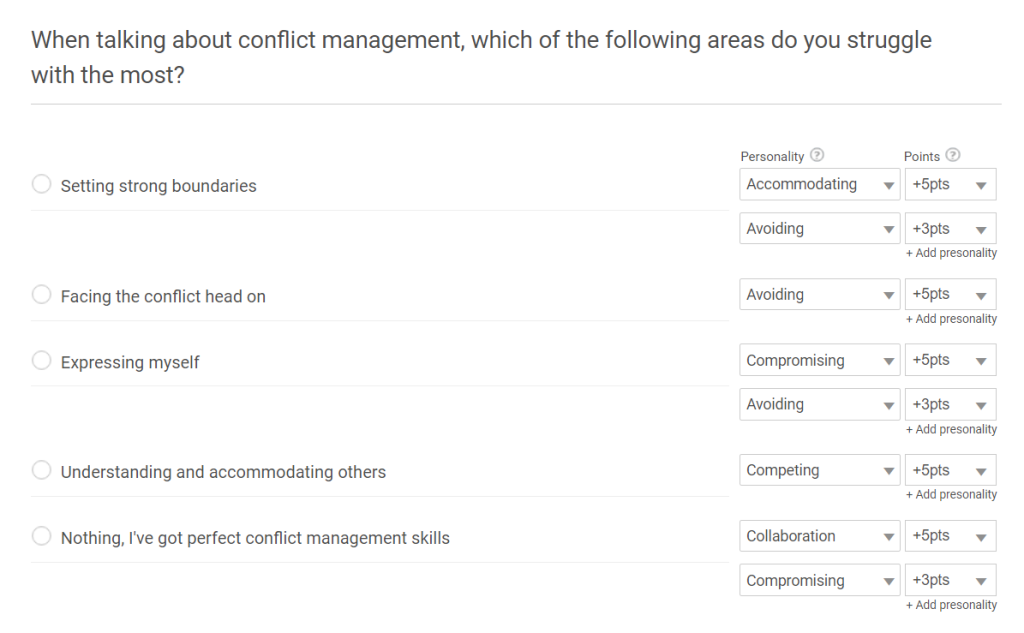Add personality to the last answer option
The image size is (1024, 633).
coord(951,606)
